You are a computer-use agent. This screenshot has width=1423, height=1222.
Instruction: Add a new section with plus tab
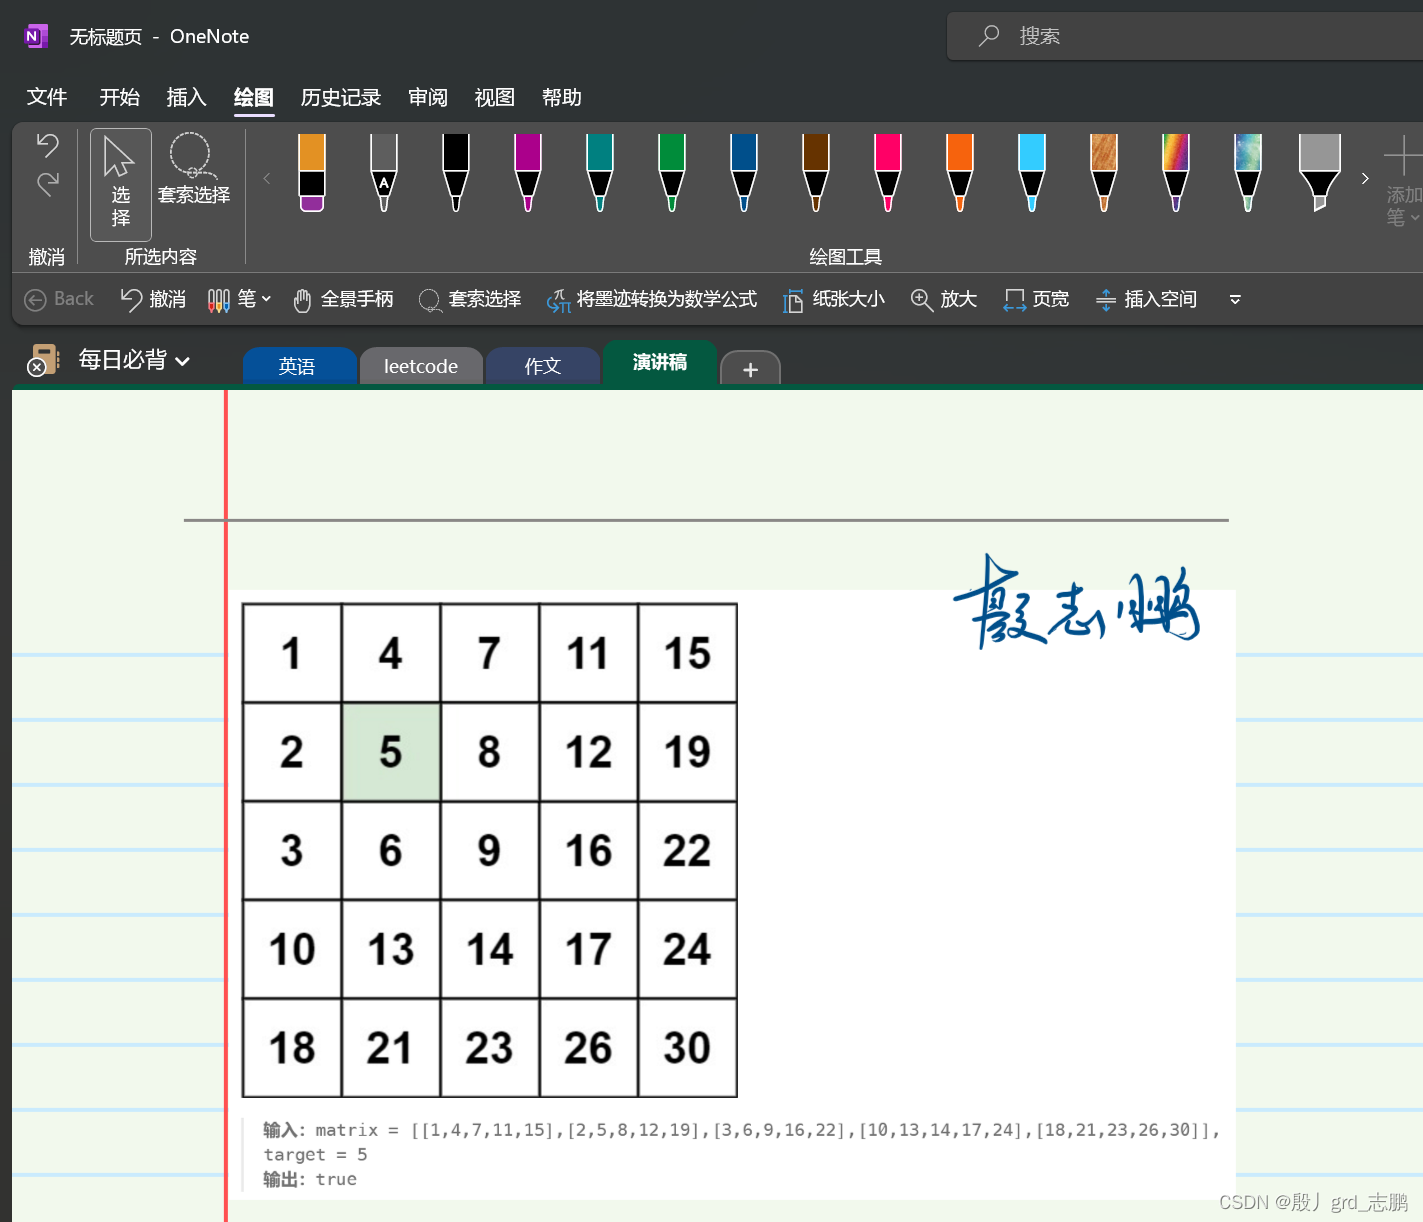point(750,370)
